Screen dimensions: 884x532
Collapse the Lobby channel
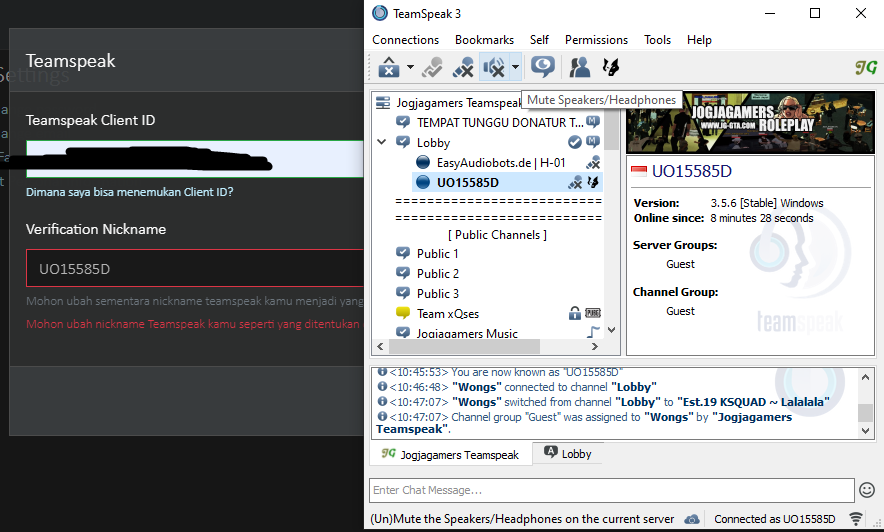(382, 142)
